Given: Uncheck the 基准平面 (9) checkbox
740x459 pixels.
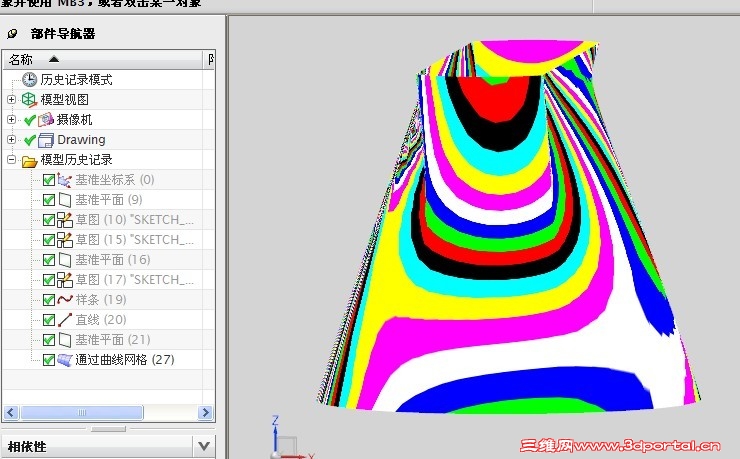Looking at the screenshot, I should [49, 200].
